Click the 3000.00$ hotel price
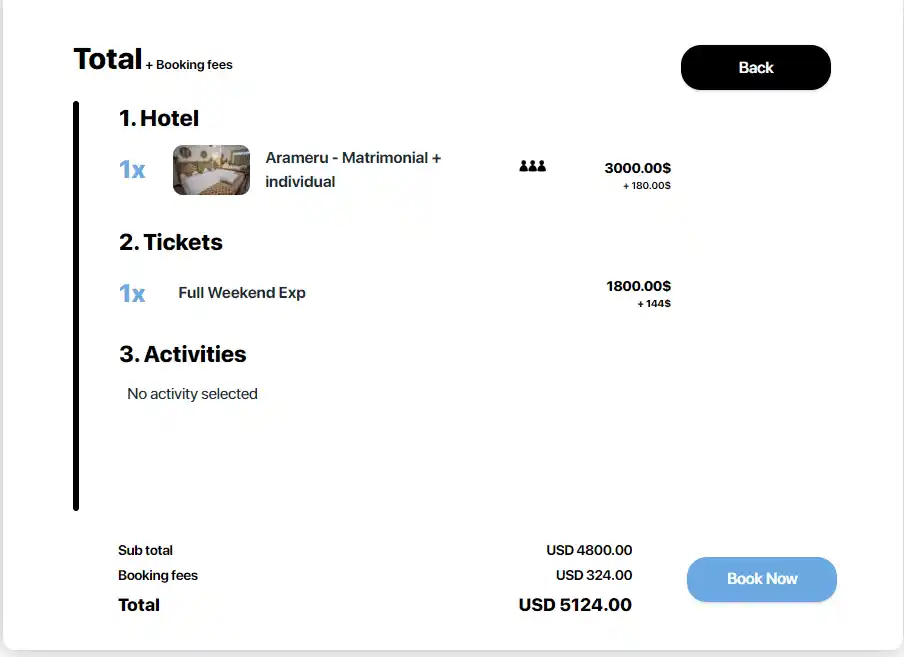The width and height of the screenshot is (904, 657). pos(637,168)
